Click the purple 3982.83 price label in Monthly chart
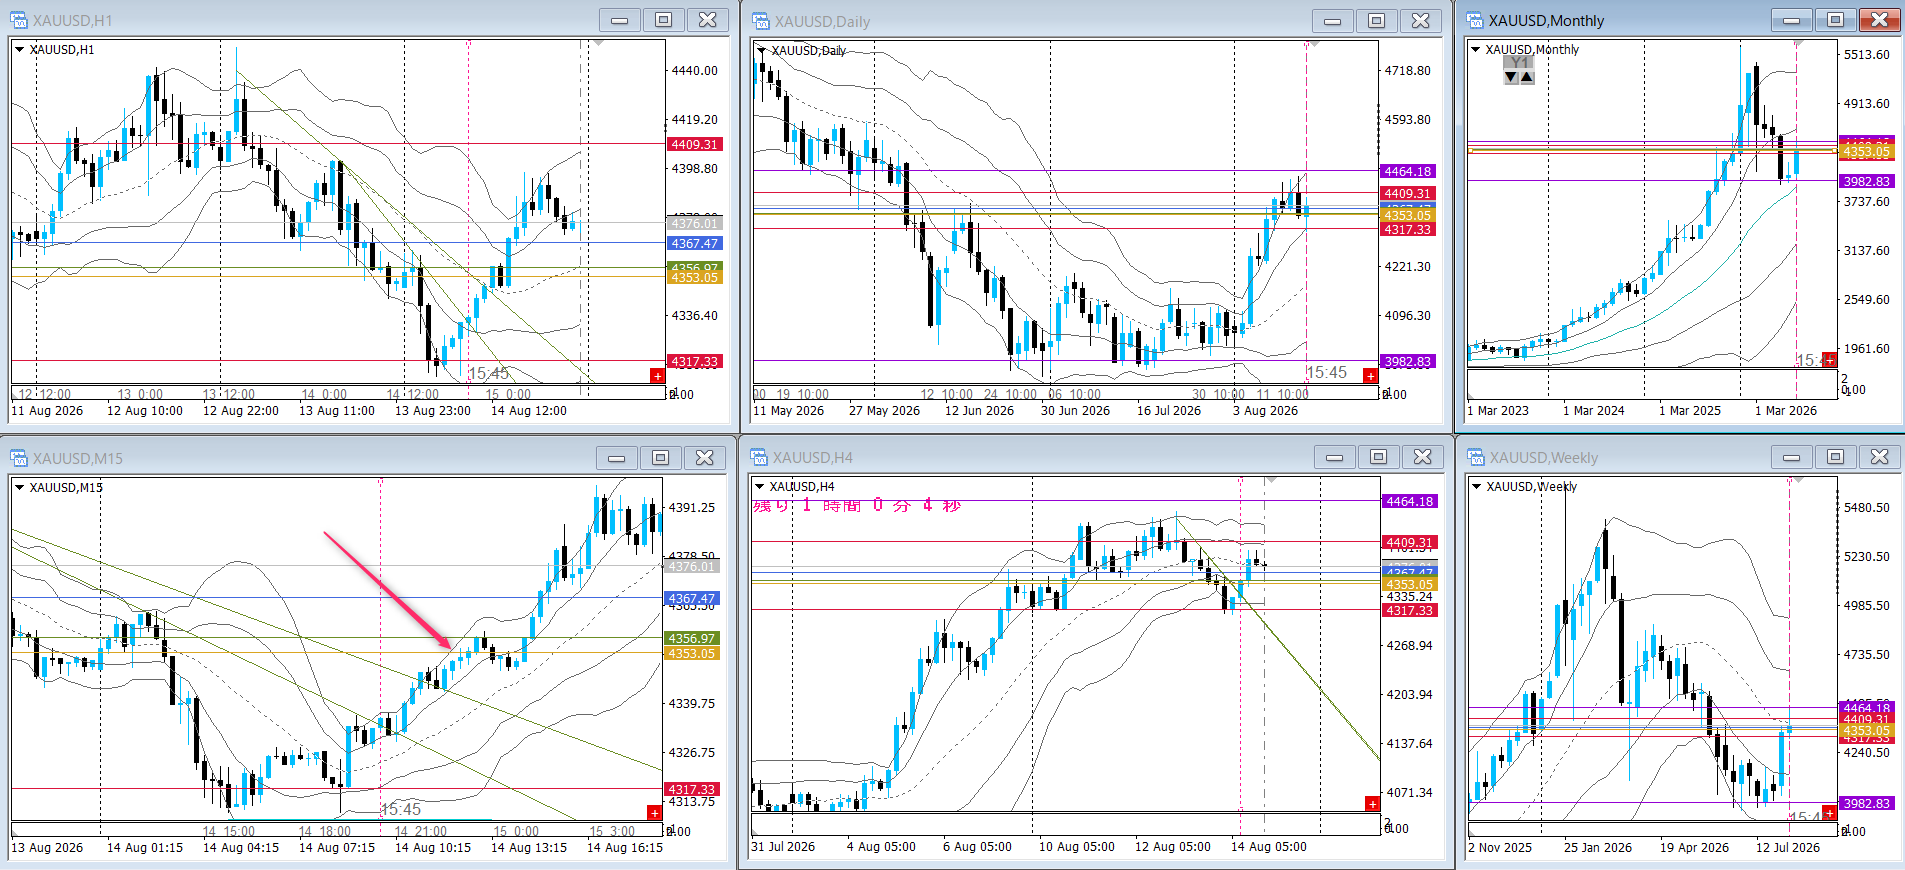This screenshot has width=1905, height=870. point(1866,181)
